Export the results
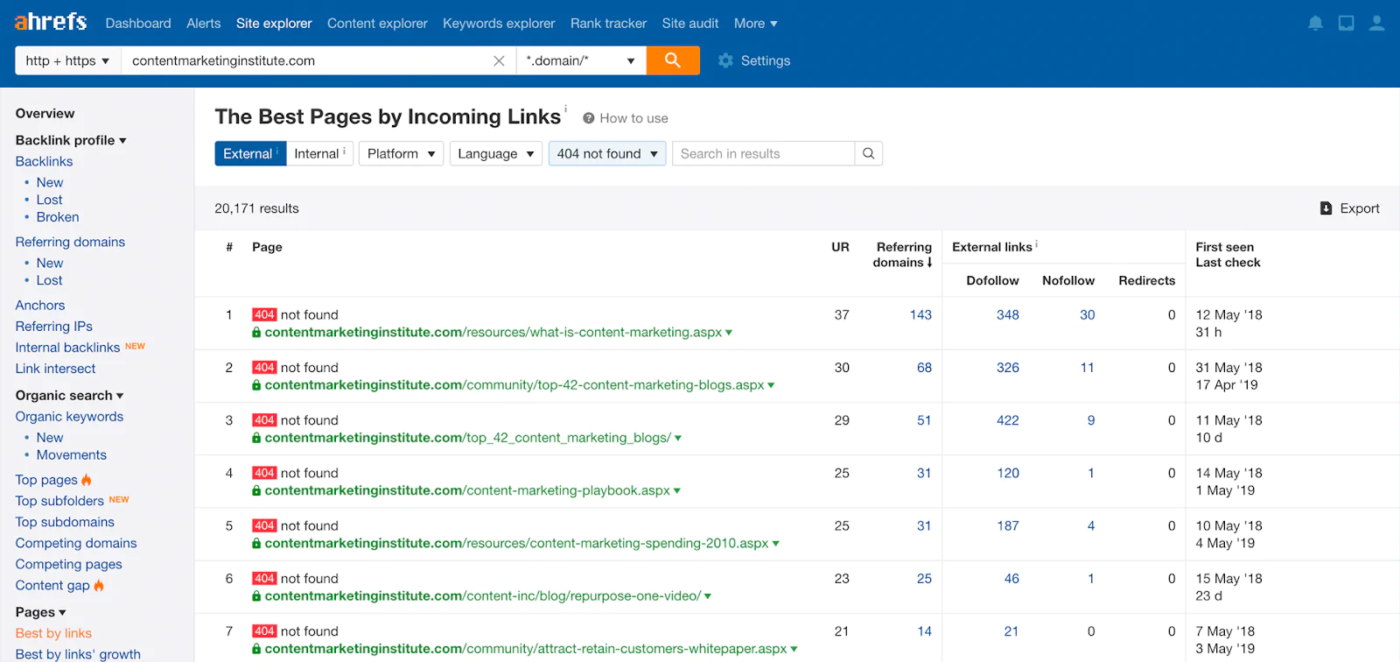1400x662 pixels. (x=1349, y=208)
